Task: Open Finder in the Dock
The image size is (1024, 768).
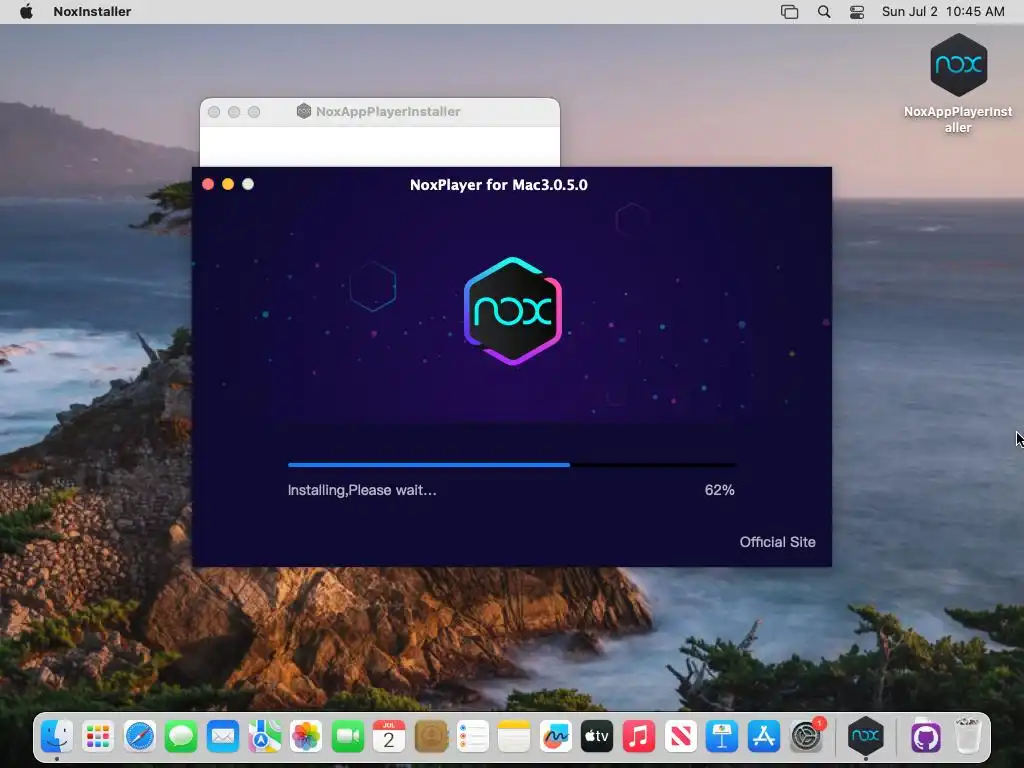Action: coord(57,737)
